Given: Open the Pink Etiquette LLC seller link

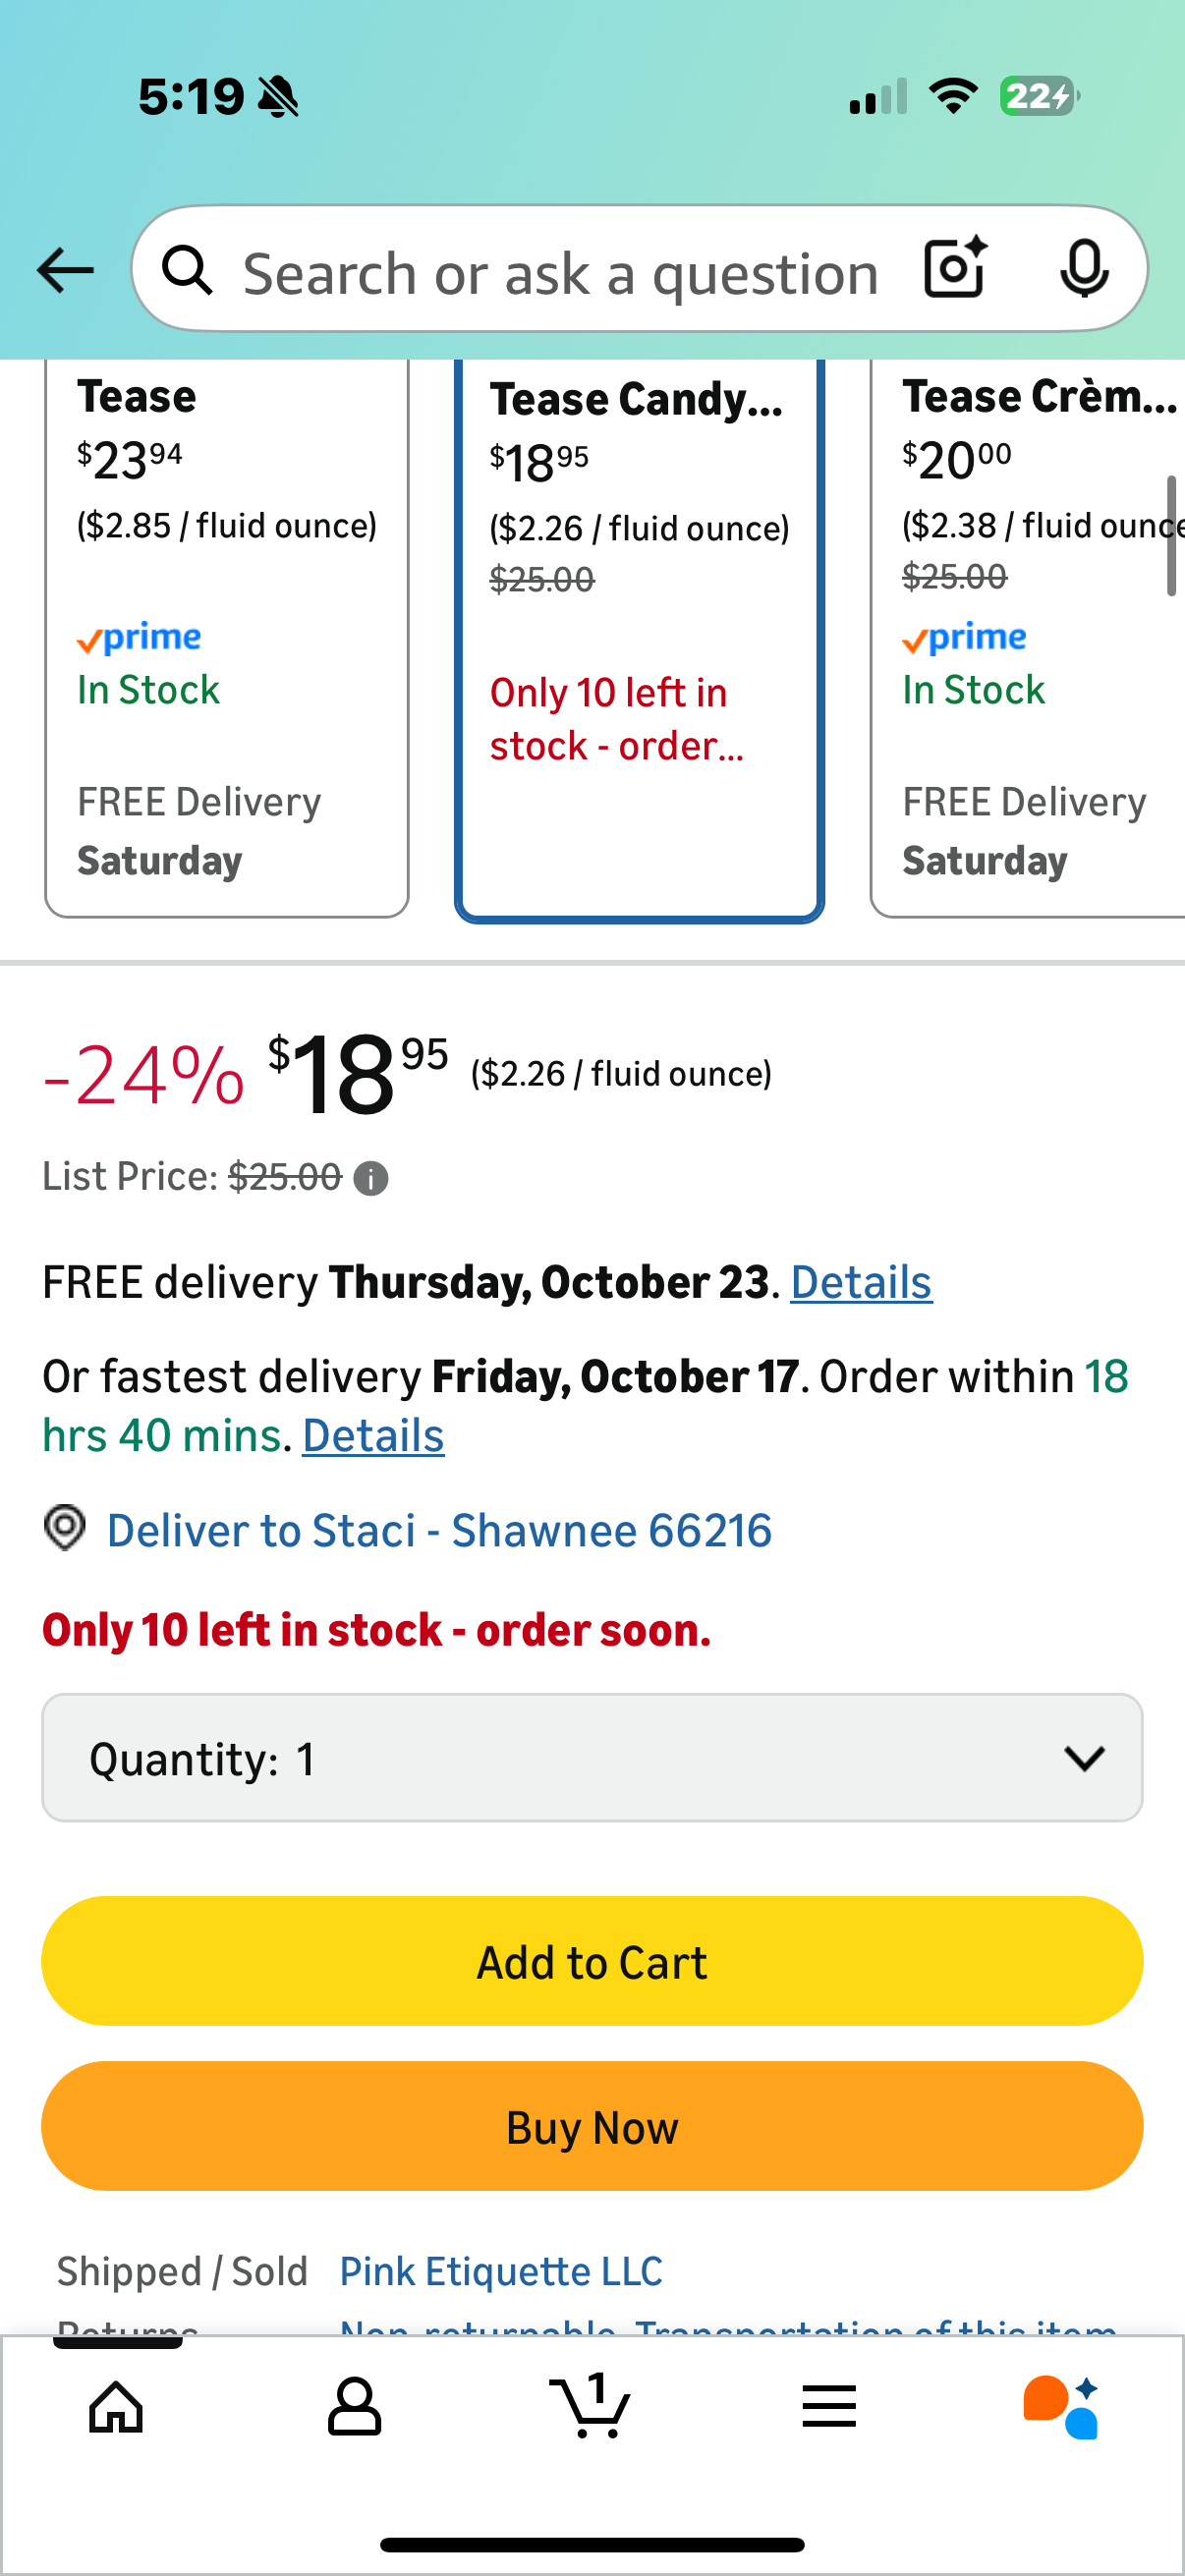Looking at the screenshot, I should coord(501,2271).
